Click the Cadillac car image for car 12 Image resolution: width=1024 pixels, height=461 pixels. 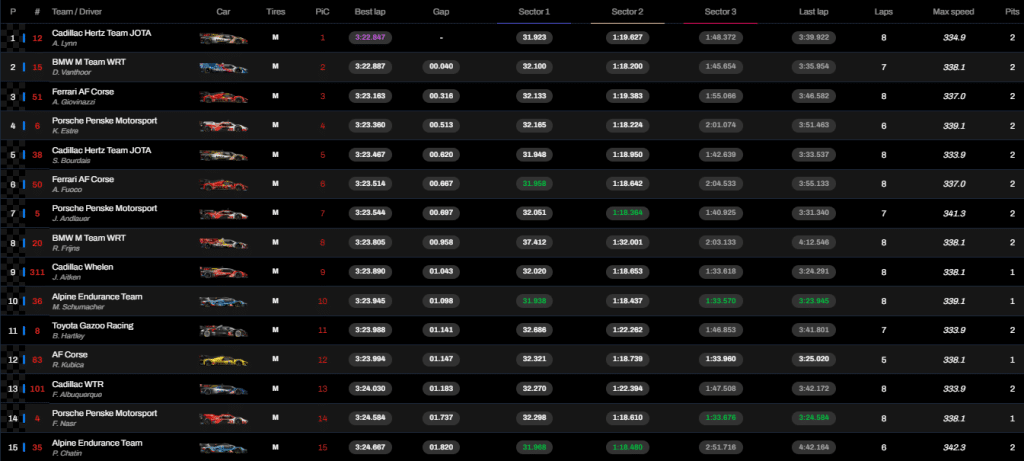pyautogui.click(x=223, y=39)
